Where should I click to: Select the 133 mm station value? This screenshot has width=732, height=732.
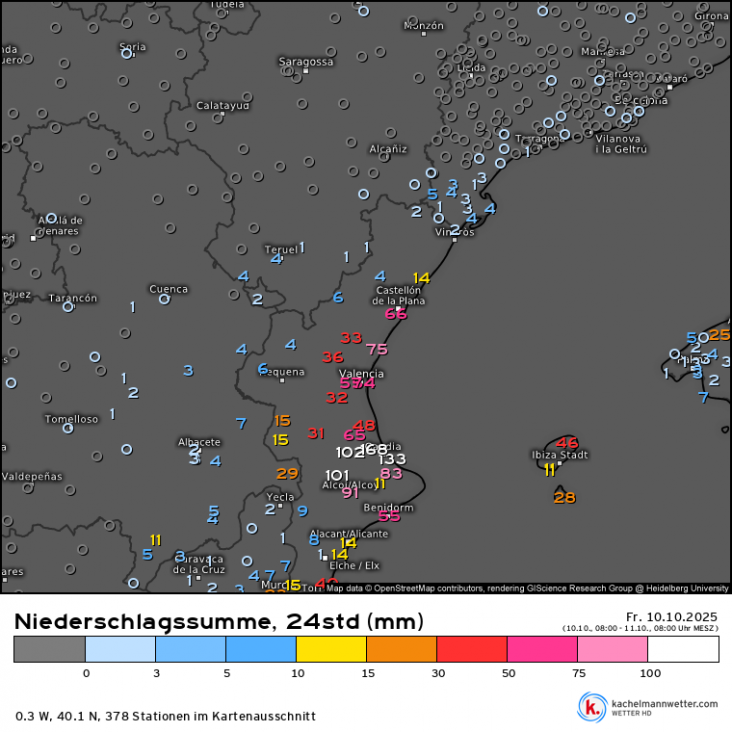click(x=392, y=459)
